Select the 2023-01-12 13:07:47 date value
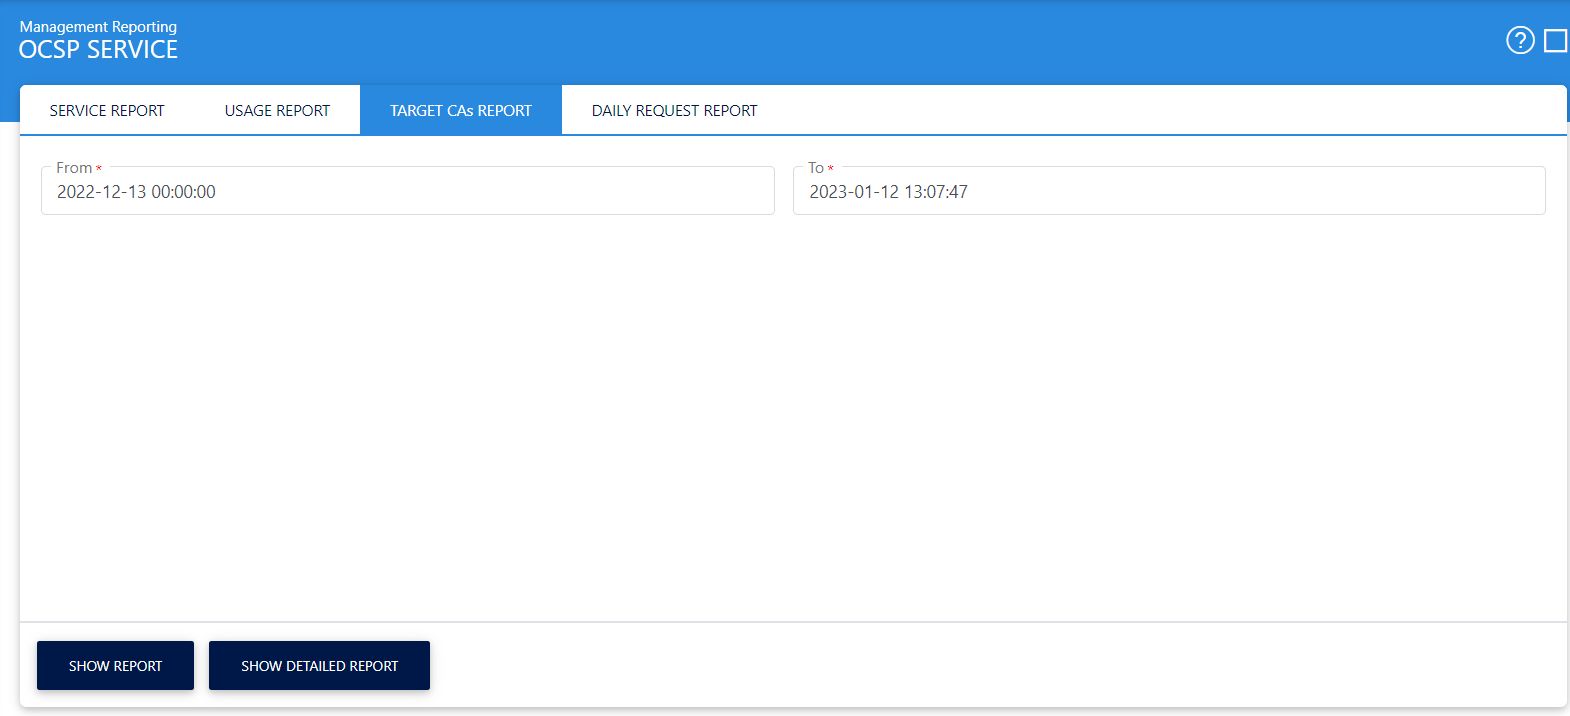This screenshot has height=716, width=1570. pyautogui.click(x=888, y=192)
